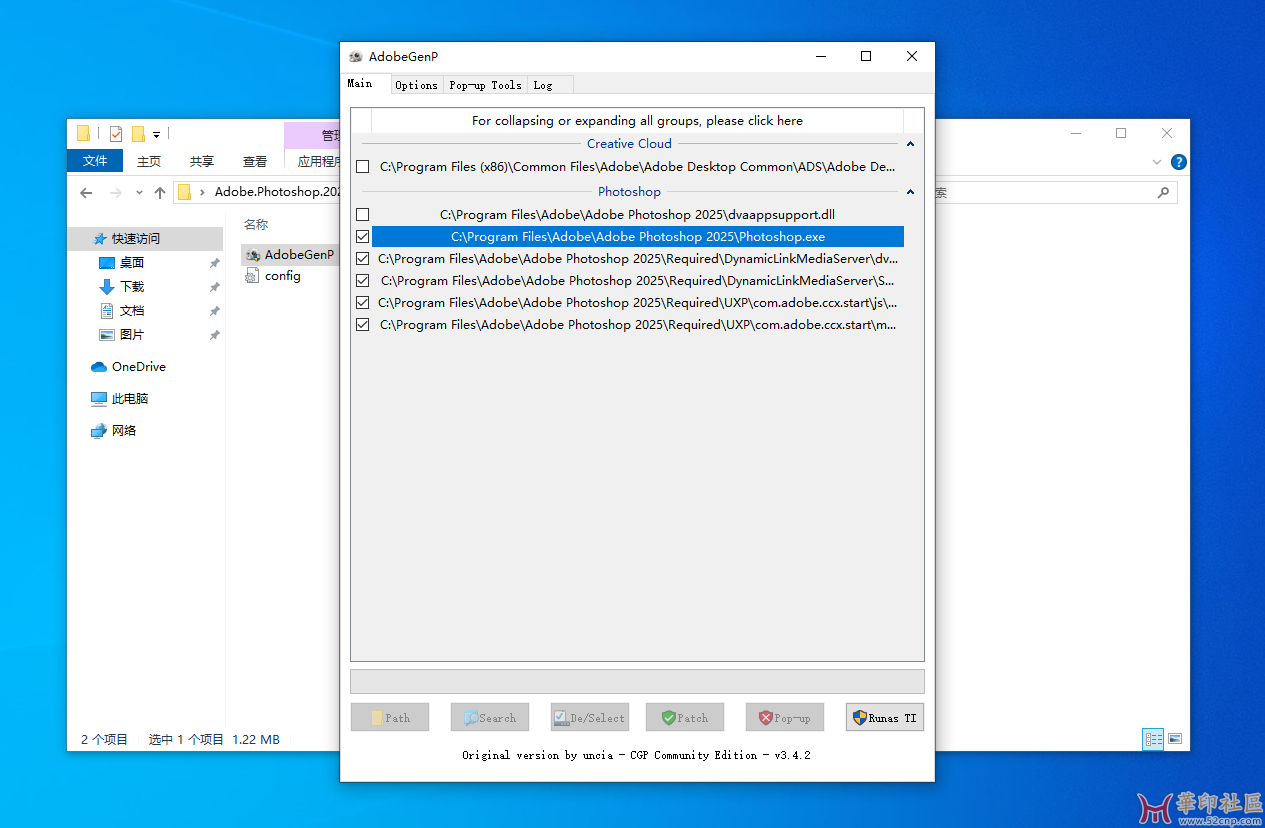Open 图片 in Explorer sidebar
The height and width of the screenshot is (828, 1265).
(x=132, y=335)
